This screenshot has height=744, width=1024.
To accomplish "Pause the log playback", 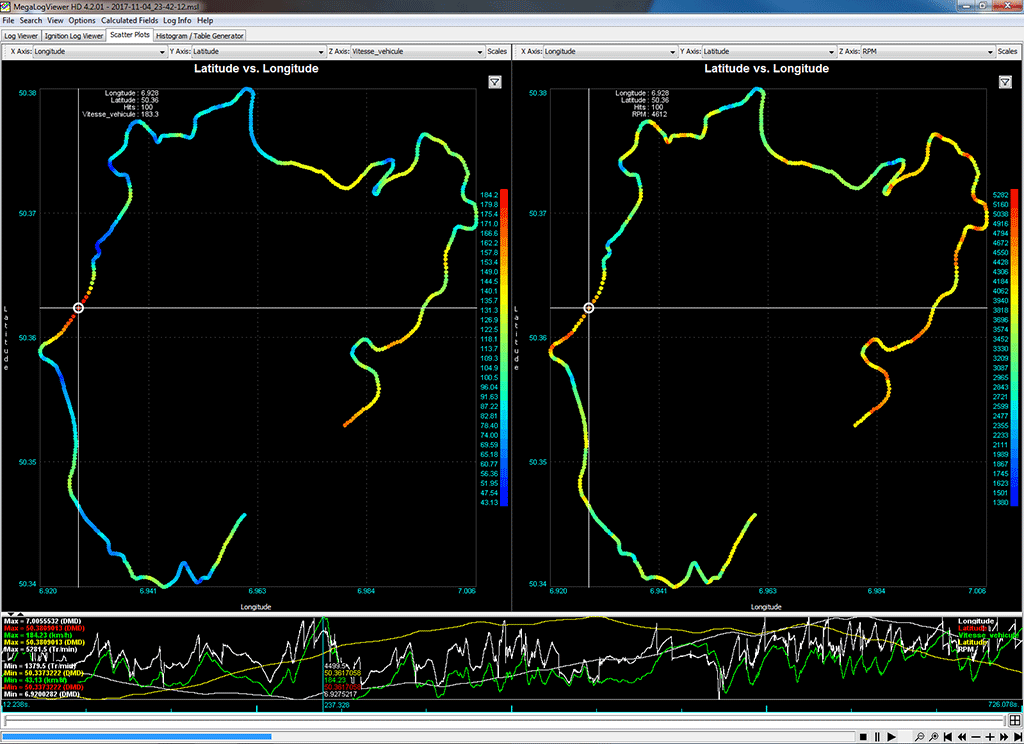I will tap(877, 737).
